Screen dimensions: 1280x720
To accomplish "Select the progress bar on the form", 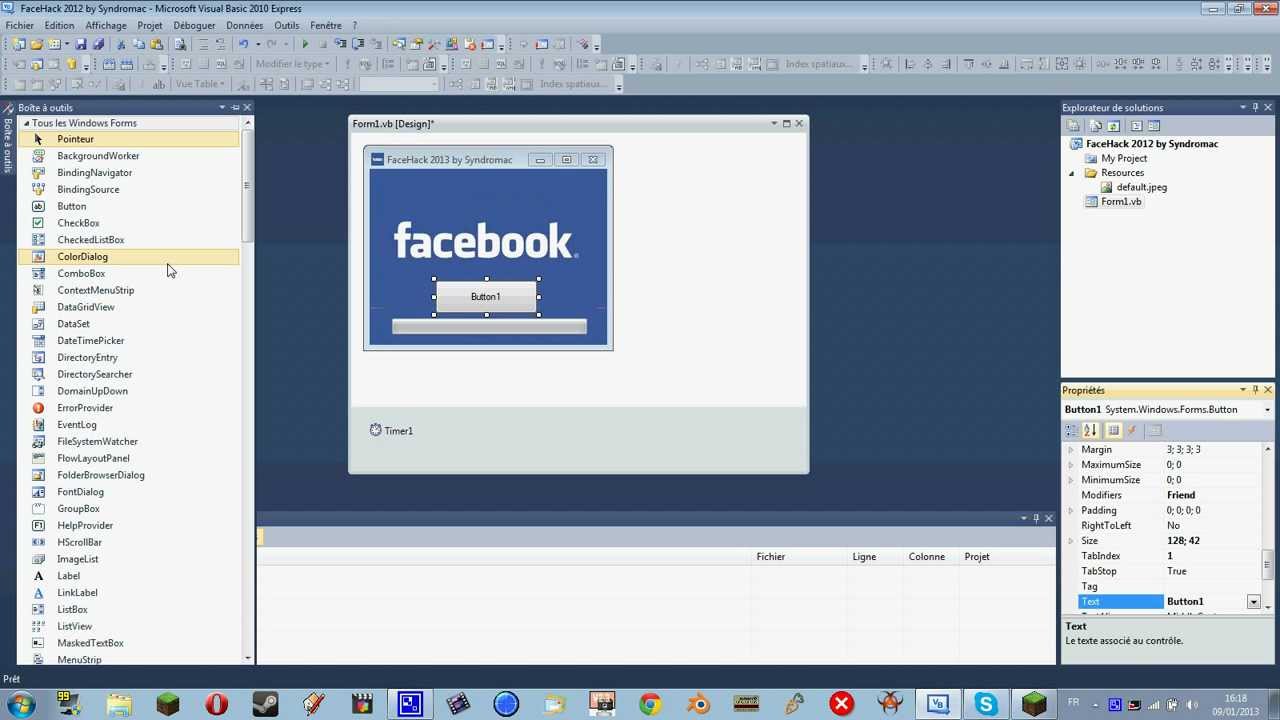I will [489, 326].
